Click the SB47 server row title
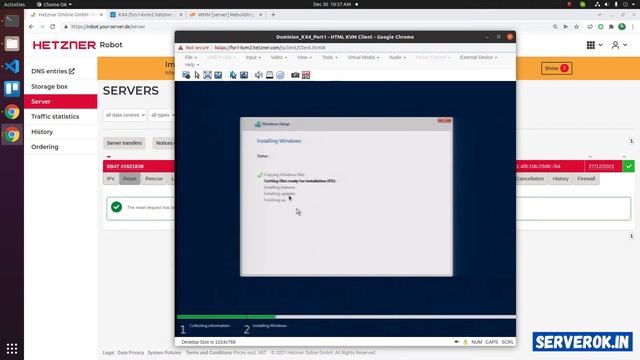This screenshot has width=640, height=360. 125,167
